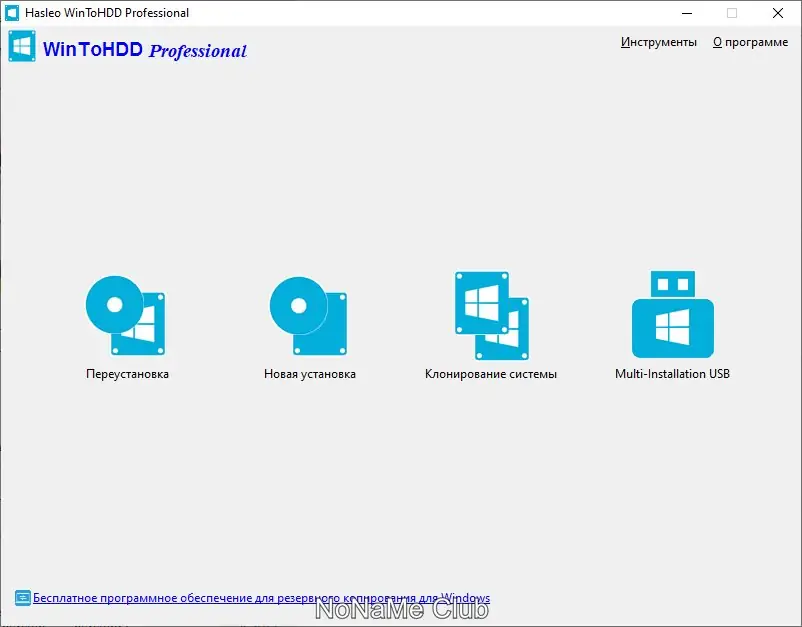Click the backup software icon beside bottom link
802x627 pixels.
[x=23, y=598]
